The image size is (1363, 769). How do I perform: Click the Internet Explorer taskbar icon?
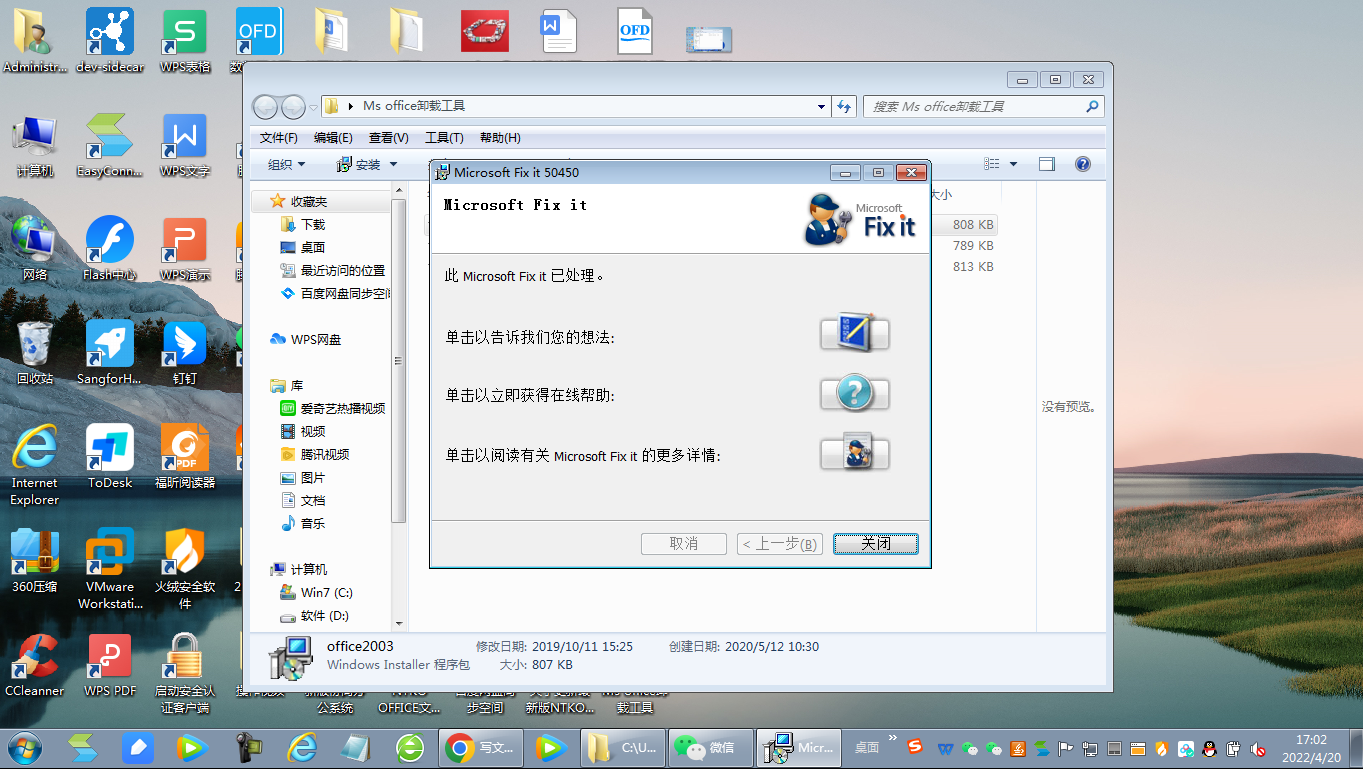pos(302,747)
